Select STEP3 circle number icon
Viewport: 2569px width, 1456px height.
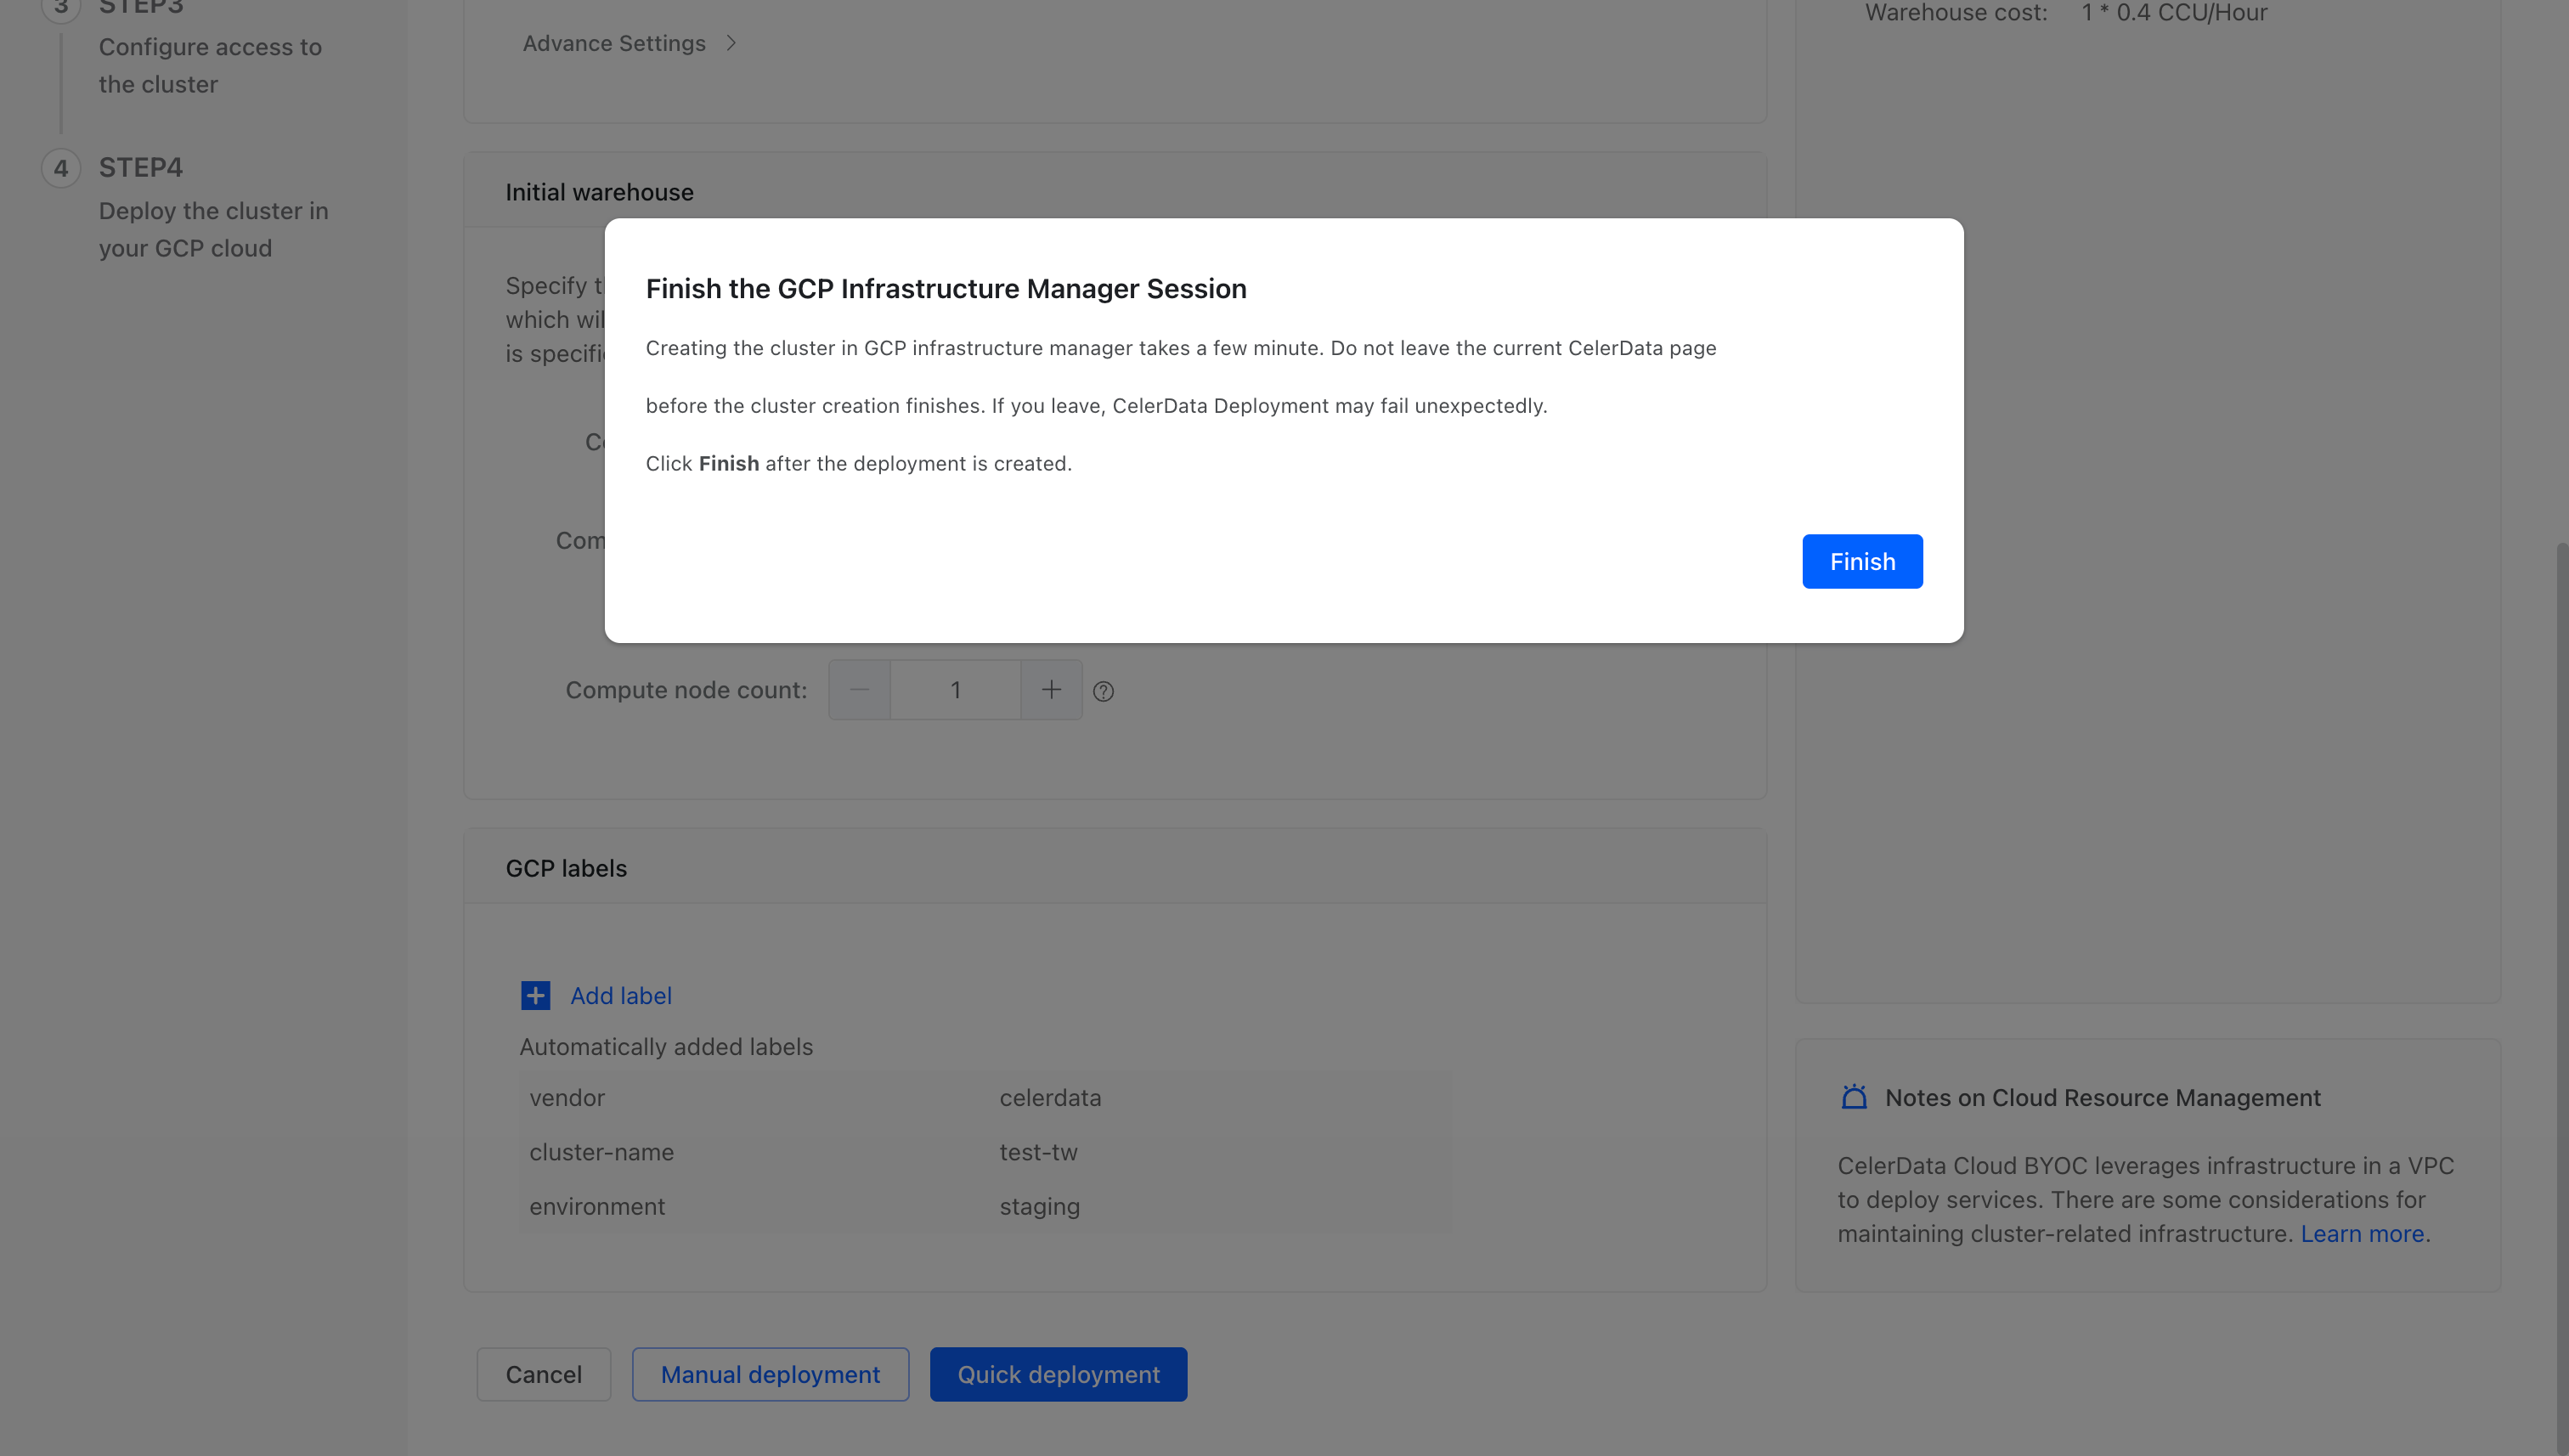pyautogui.click(x=61, y=8)
